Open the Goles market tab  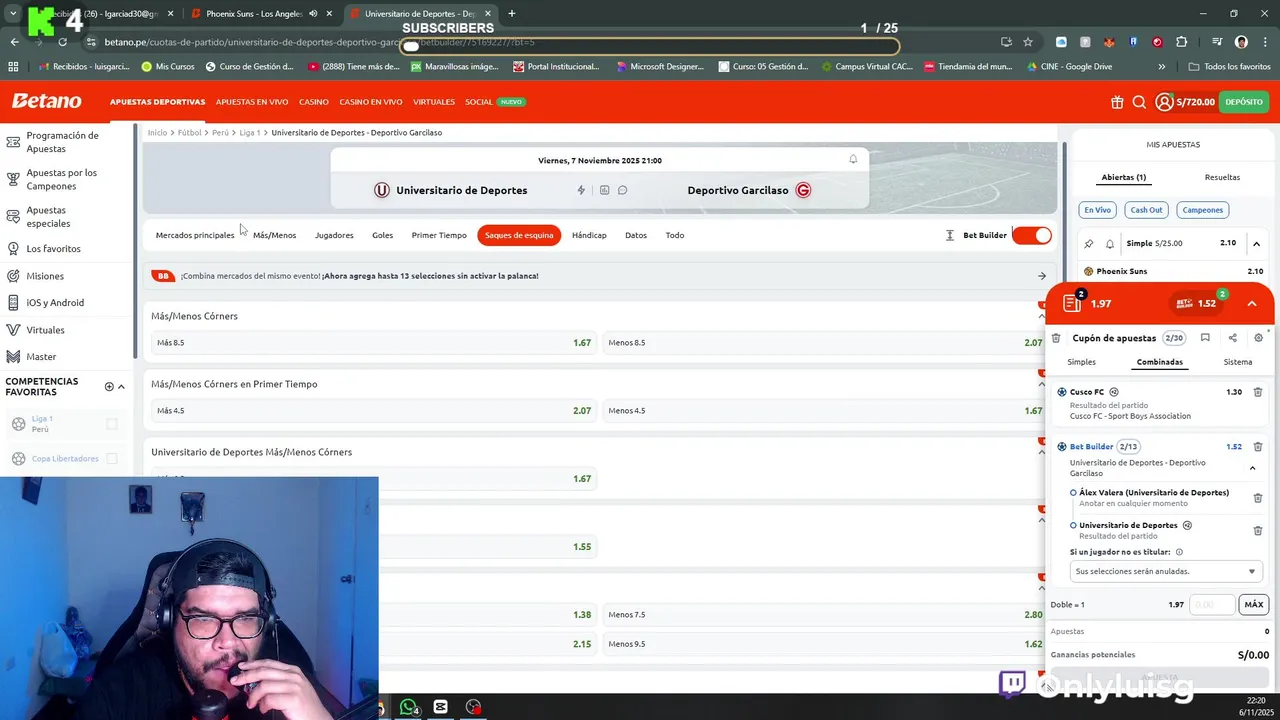click(x=382, y=235)
